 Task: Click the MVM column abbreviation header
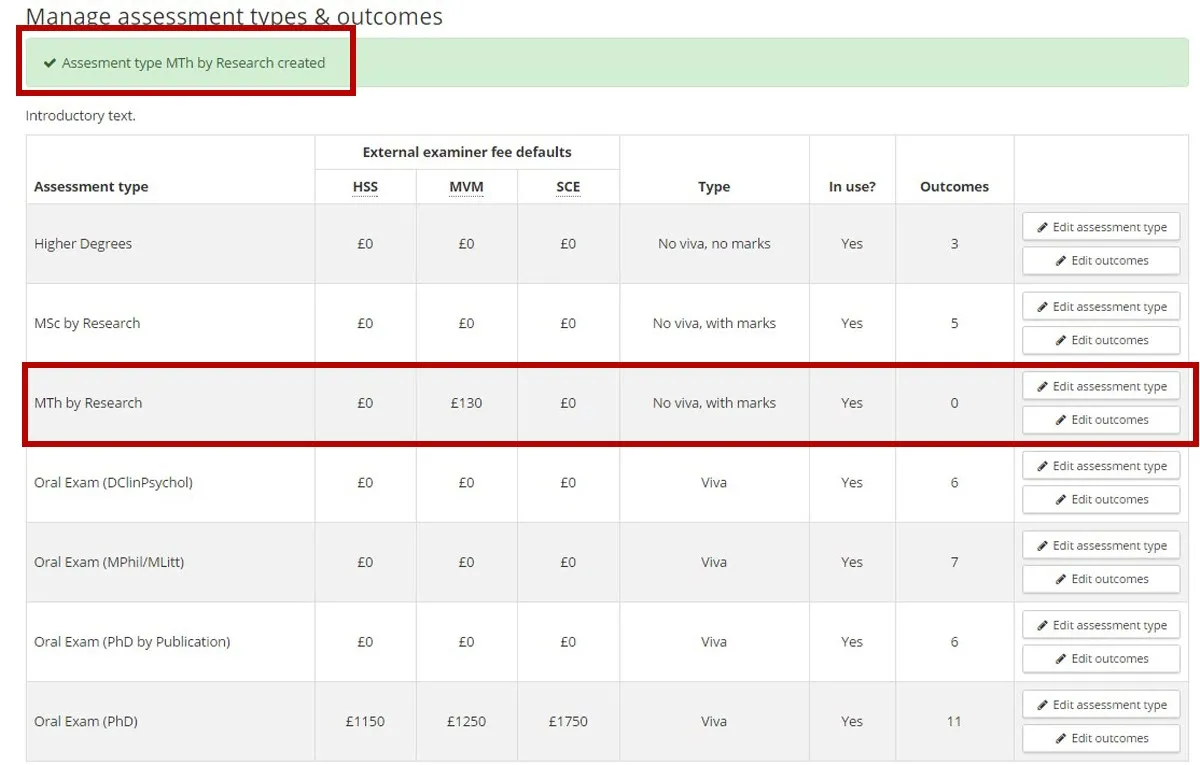466,187
